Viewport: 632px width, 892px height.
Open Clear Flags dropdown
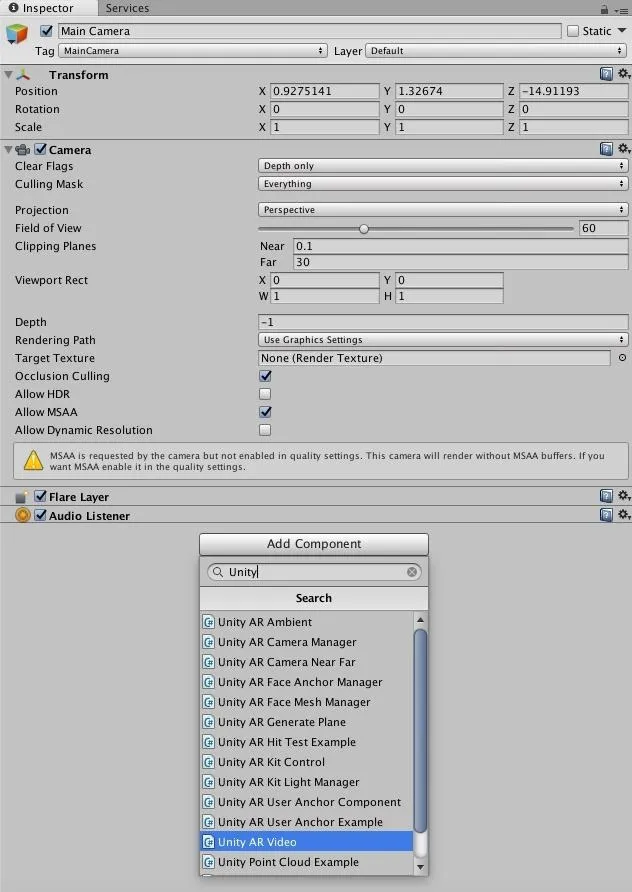click(x=443, y=166)
